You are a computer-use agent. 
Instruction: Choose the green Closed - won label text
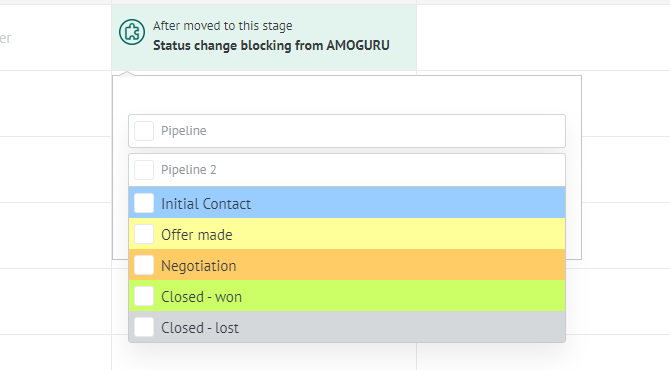click(201, 297)
